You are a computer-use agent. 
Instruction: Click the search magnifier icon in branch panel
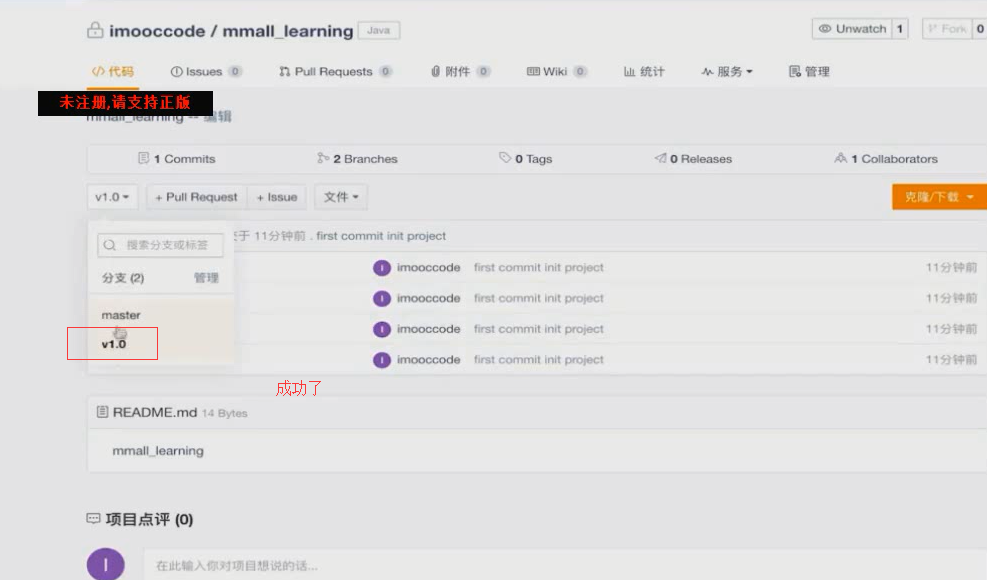tap(110, 245)
